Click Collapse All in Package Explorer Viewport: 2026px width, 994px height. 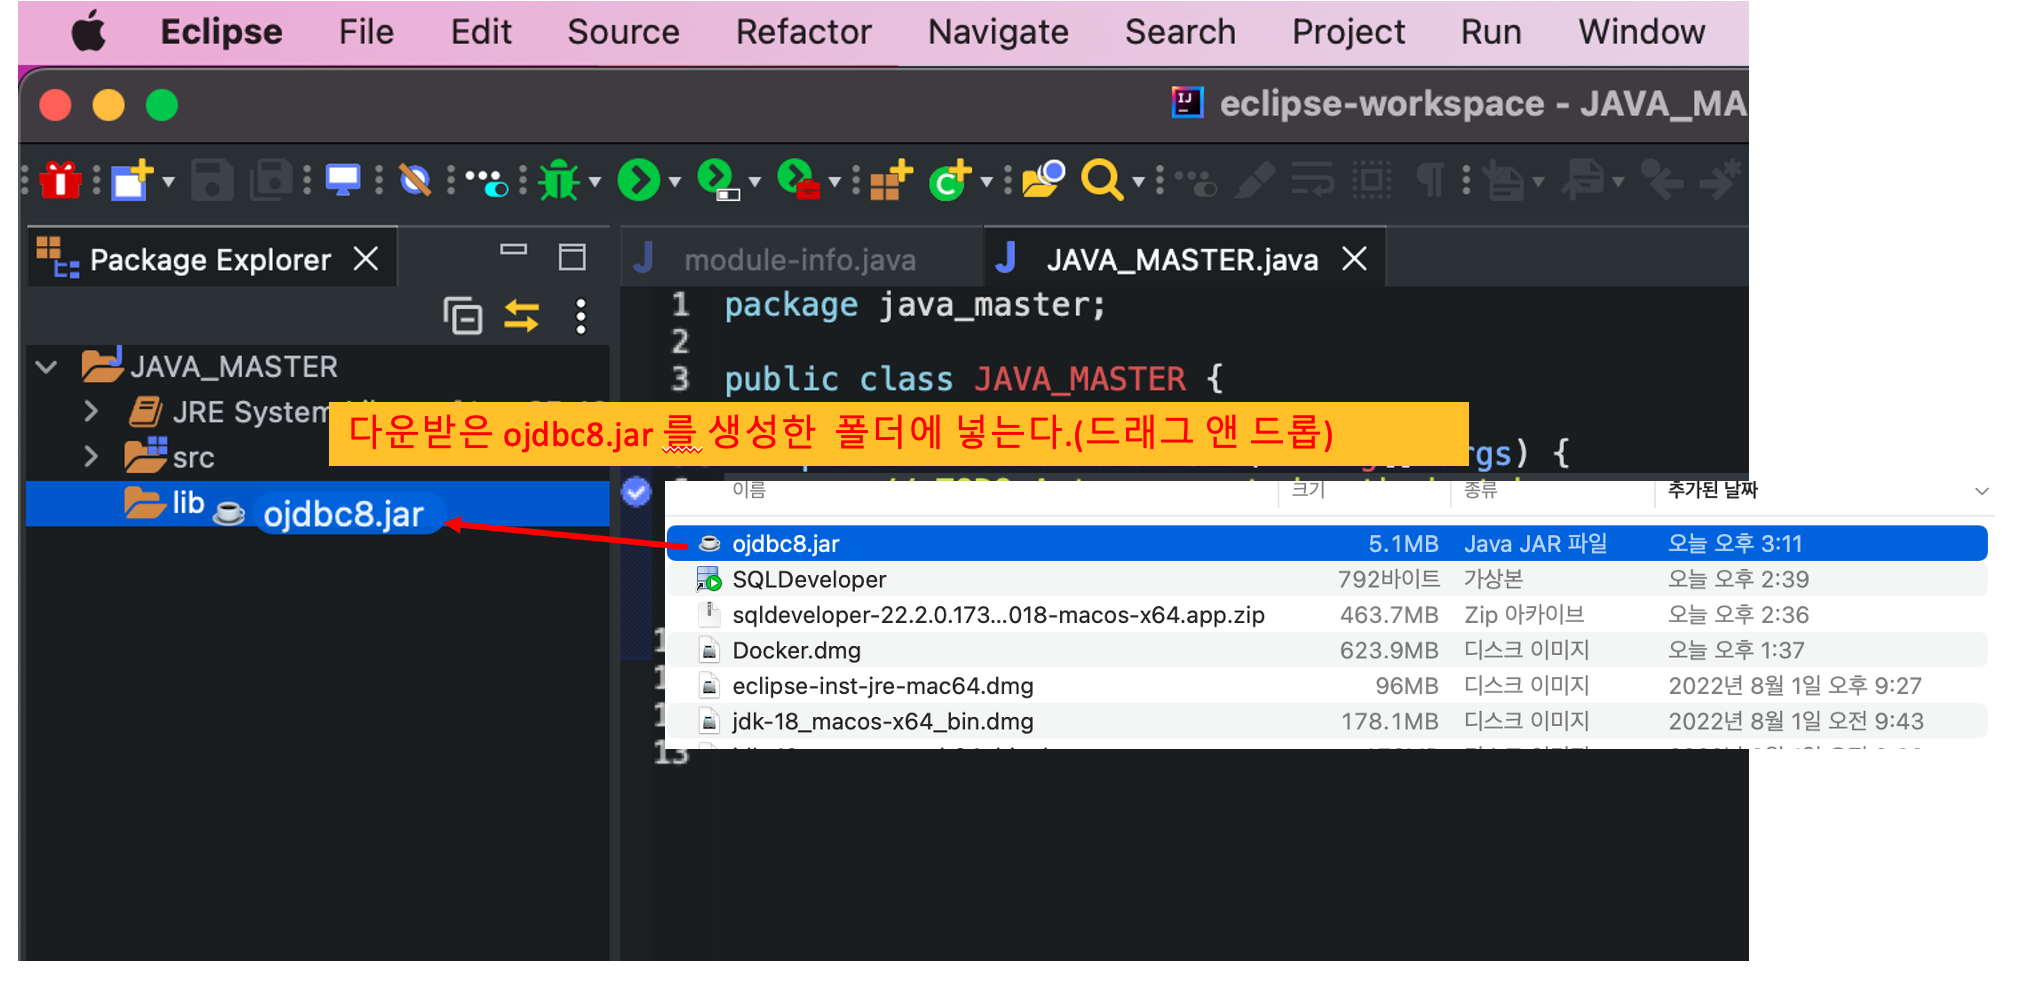coord(463,316)
